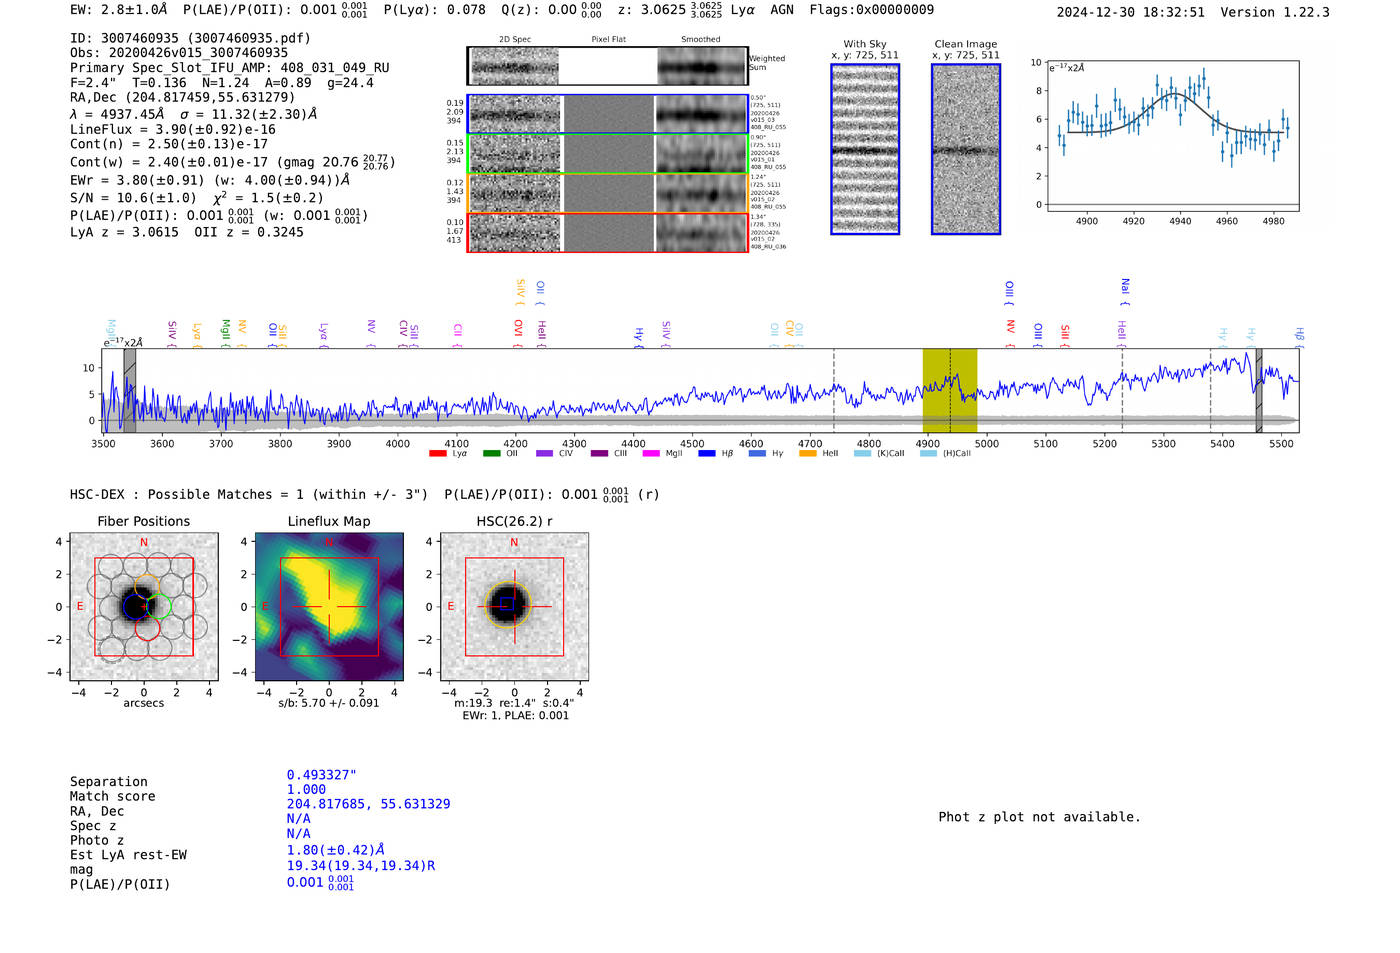Select the Weighted Sum smoothed spectrum image
Screen dimensions: 1400x953
[702, 67]
